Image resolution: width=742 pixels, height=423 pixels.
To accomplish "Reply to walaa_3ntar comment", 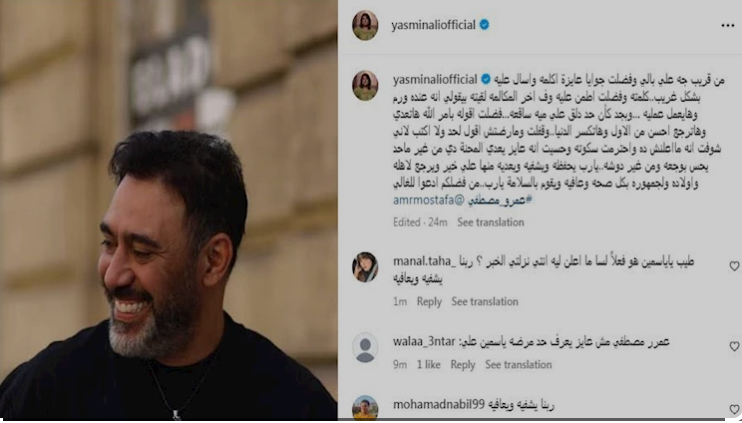I will click(463, 364).
